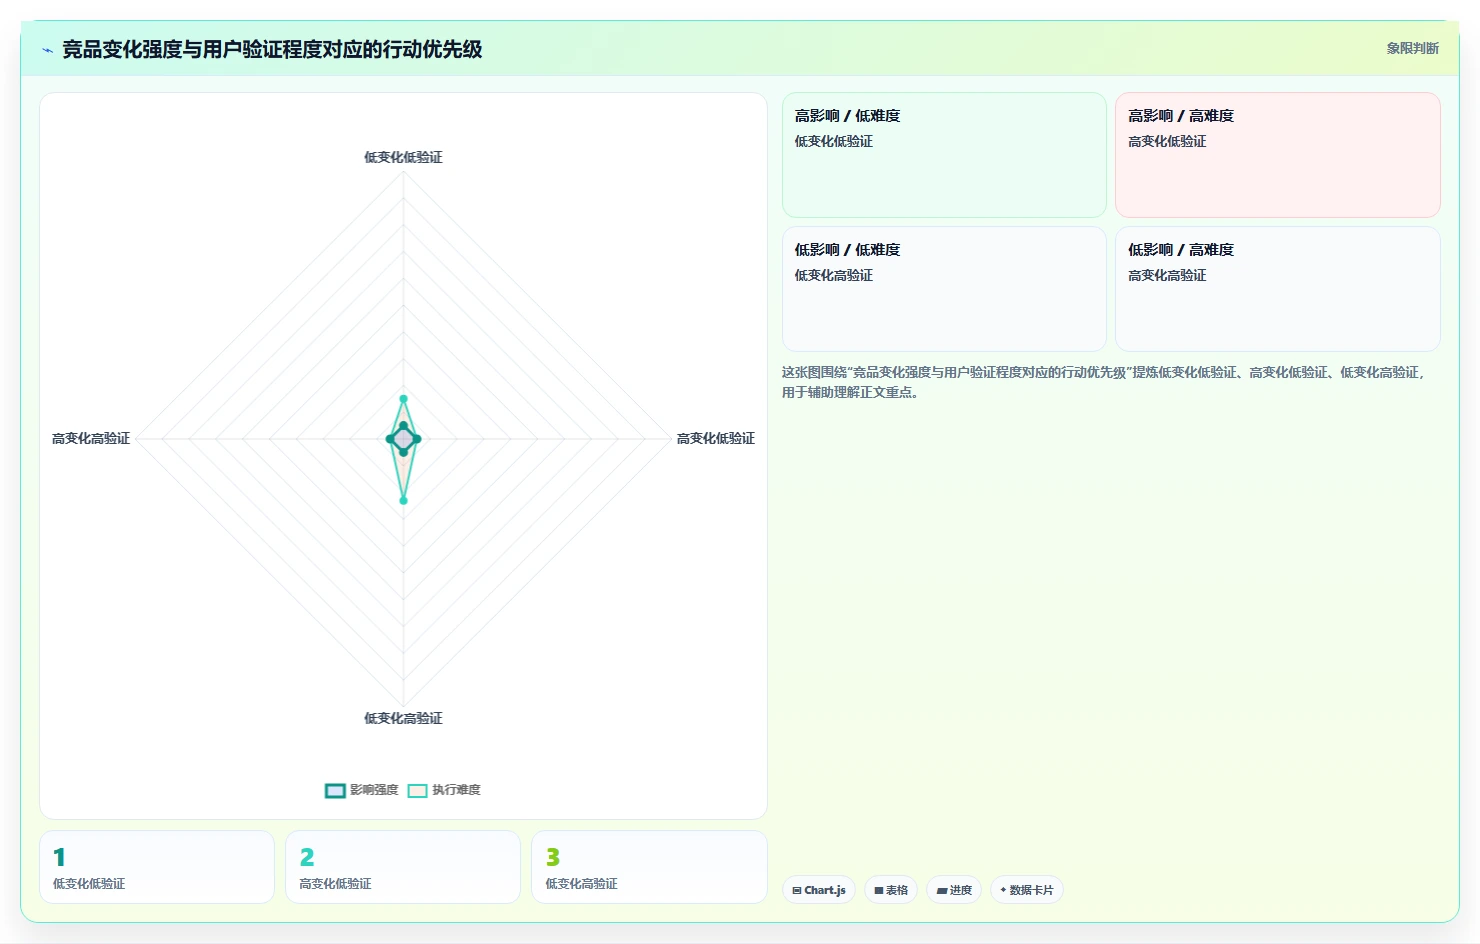
Task: Select card number 1 低变化低验证
Action: 157,867
